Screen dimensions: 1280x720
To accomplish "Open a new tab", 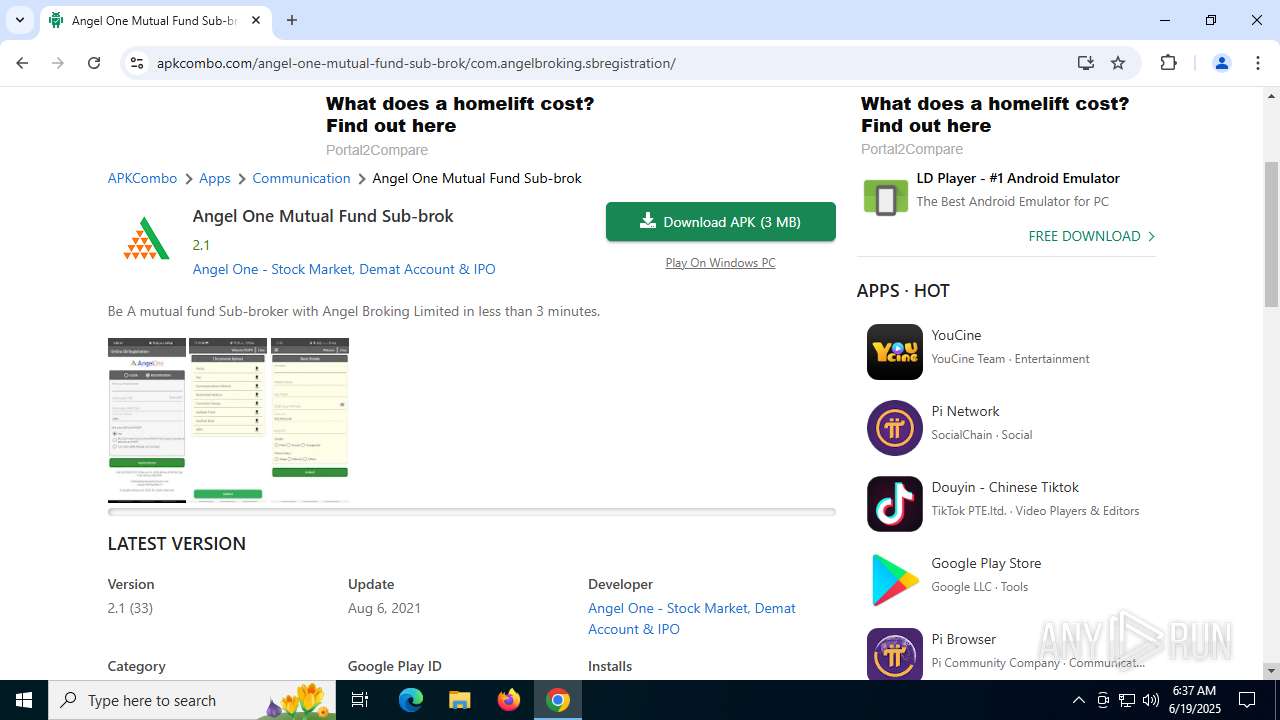I will tap(292, 20).
